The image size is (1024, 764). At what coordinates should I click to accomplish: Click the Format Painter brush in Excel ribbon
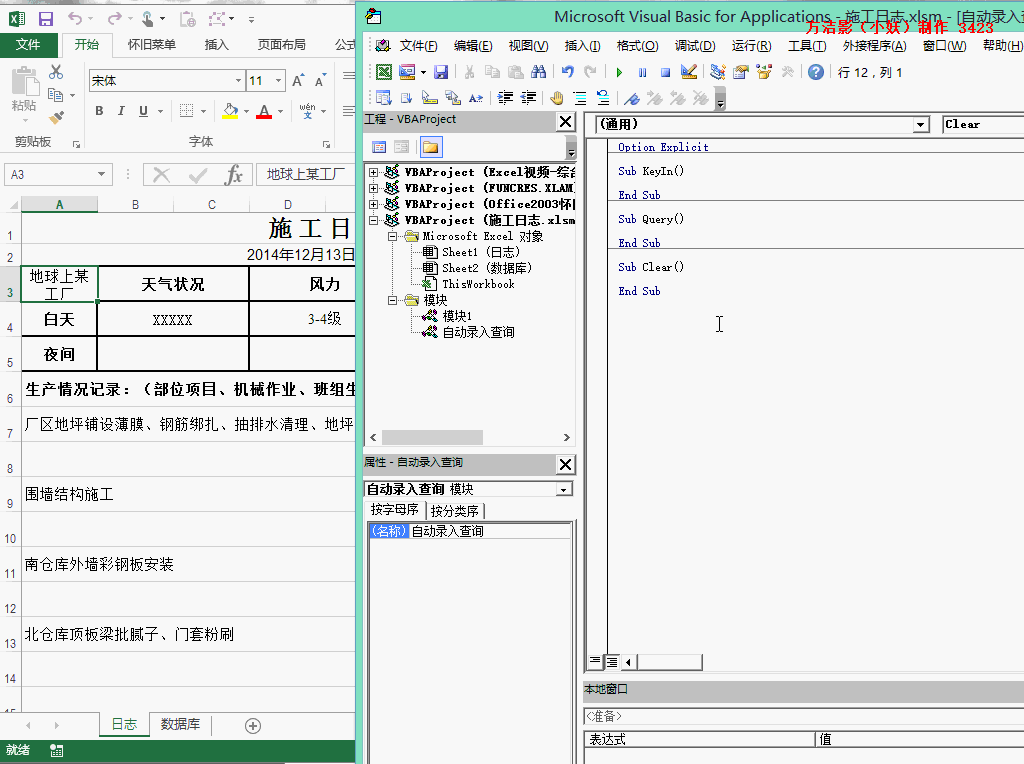pyautogui.click(x=56, y=118)
